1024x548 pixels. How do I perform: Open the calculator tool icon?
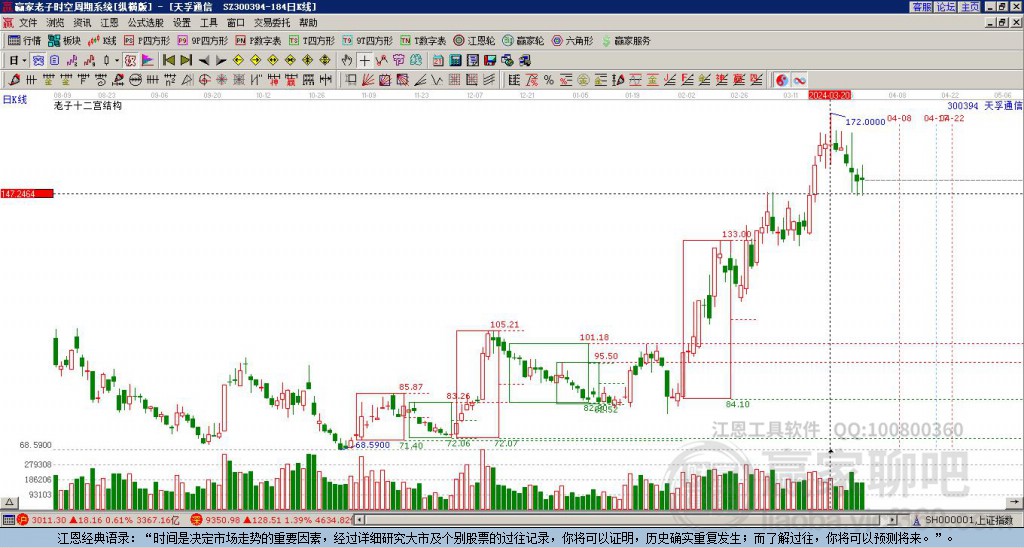455,61
